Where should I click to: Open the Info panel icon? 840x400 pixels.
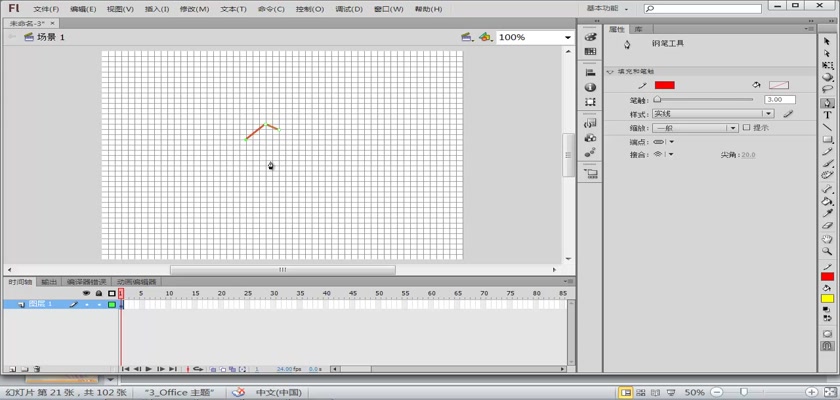(x=590, y=87)
